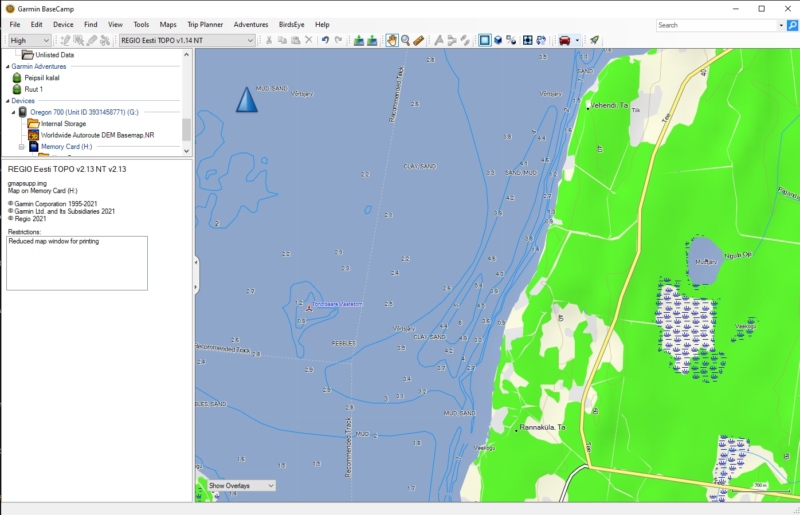Image resolution: width=800 pixels, height=515 pixels.
Task: Open the BirdsEye menu
Action: (x=291, y=24)
